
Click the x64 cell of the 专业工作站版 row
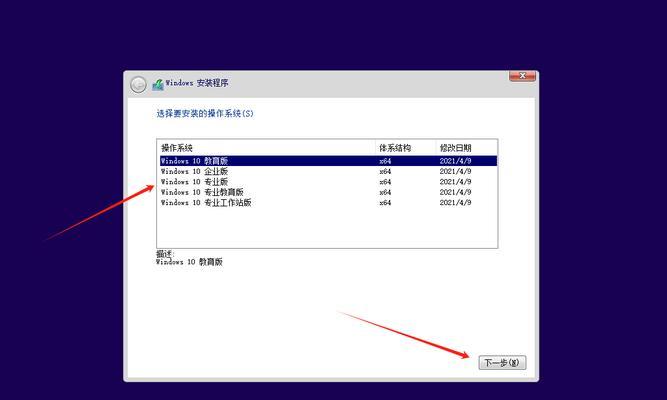click(385, 203)
